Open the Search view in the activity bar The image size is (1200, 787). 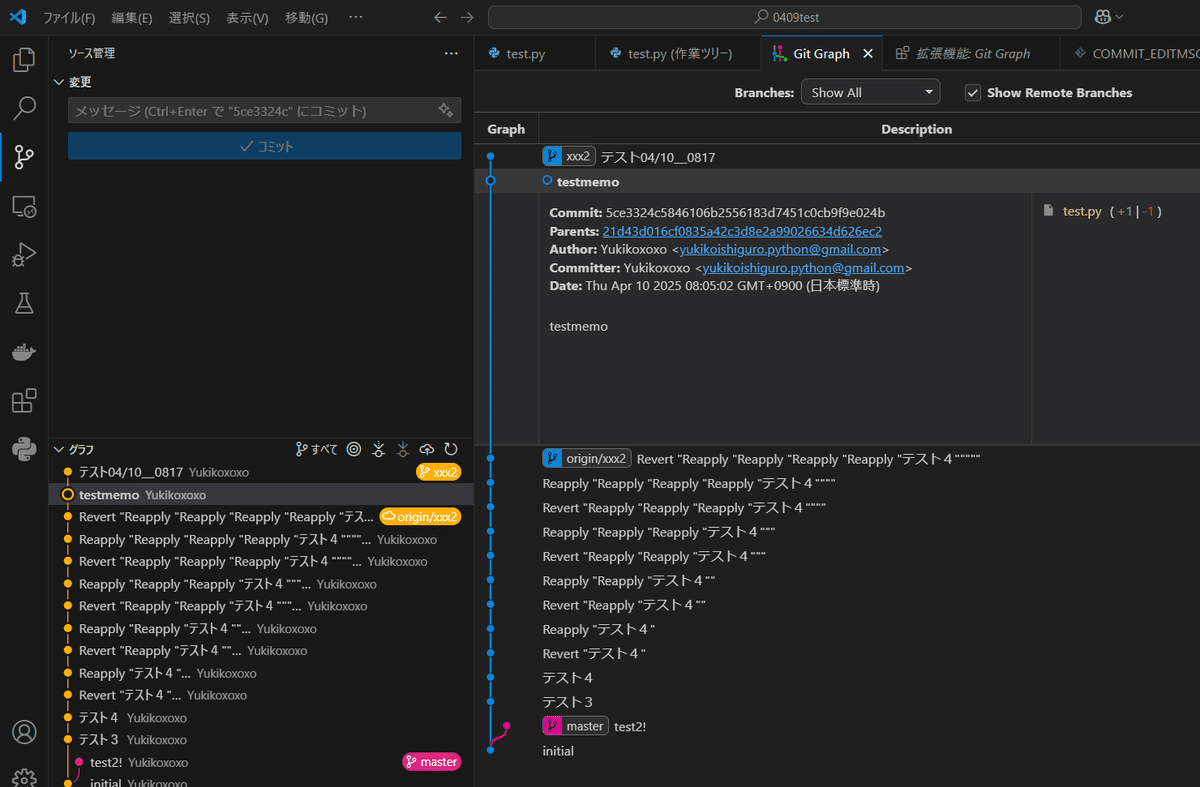click(23, 107)
